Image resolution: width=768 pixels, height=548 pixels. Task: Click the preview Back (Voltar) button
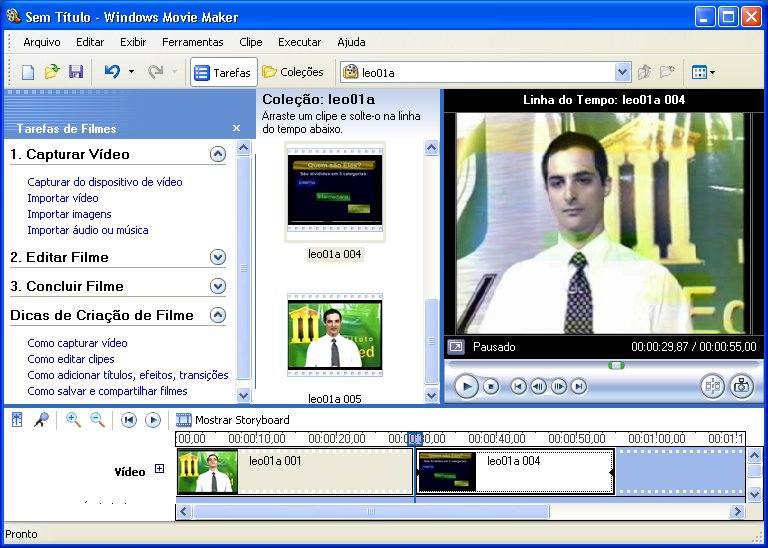tap(518, 387)
